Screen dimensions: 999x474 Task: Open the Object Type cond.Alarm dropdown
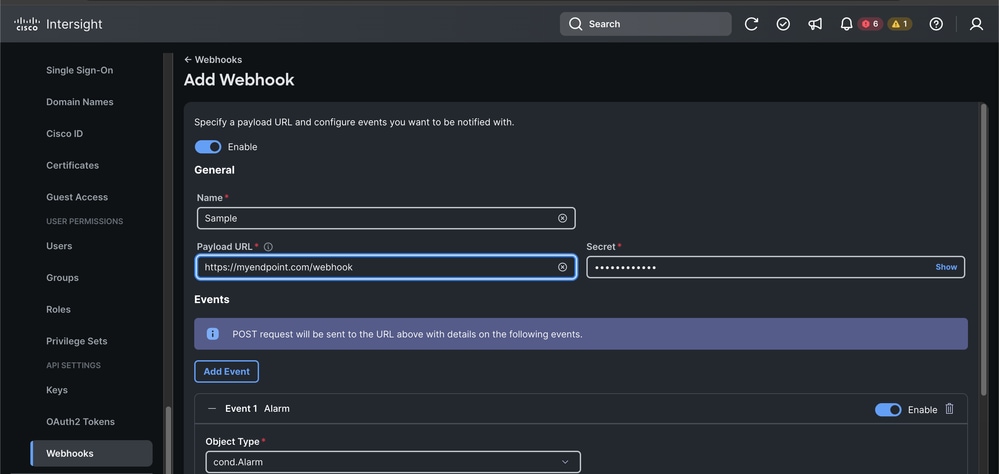click(392, 462)
